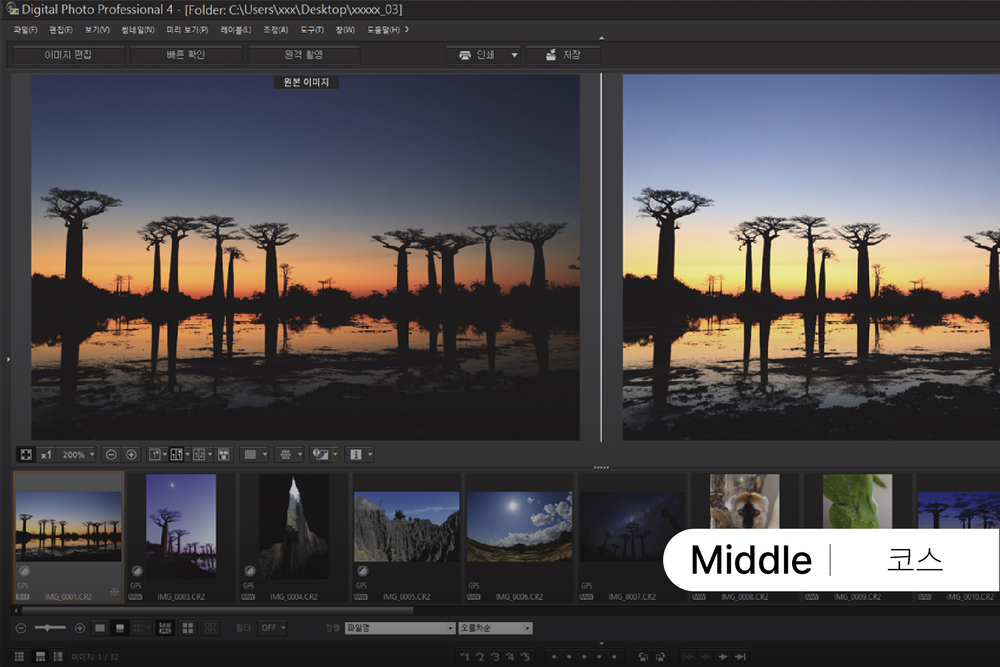Viewport: 1000px width, 667px height.
Task: Select the before/after split comparison icon
Action: click(x=177, y=455)
